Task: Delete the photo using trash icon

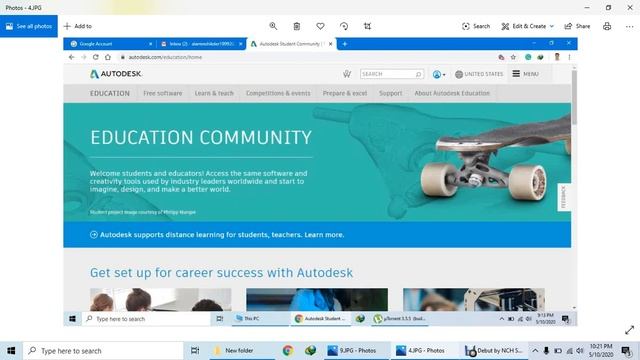Action: 297,26
